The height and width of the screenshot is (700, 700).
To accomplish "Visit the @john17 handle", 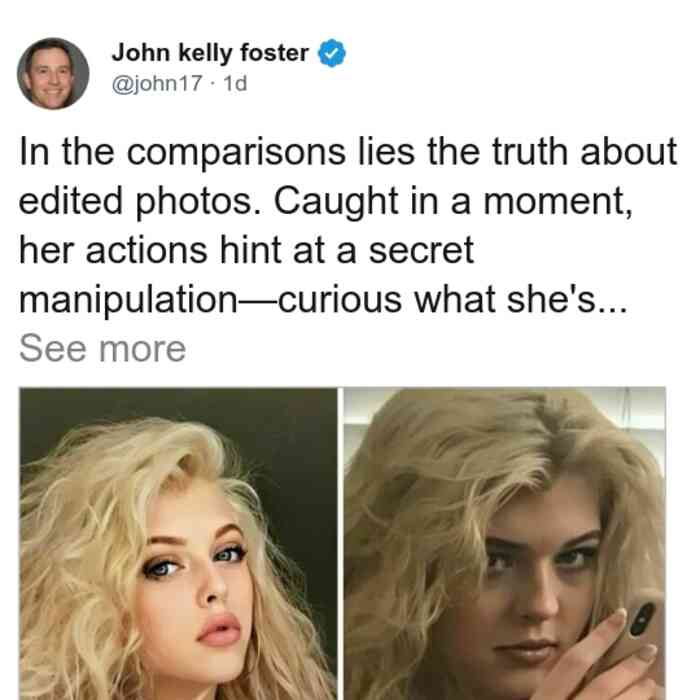I will click(157, 83).
